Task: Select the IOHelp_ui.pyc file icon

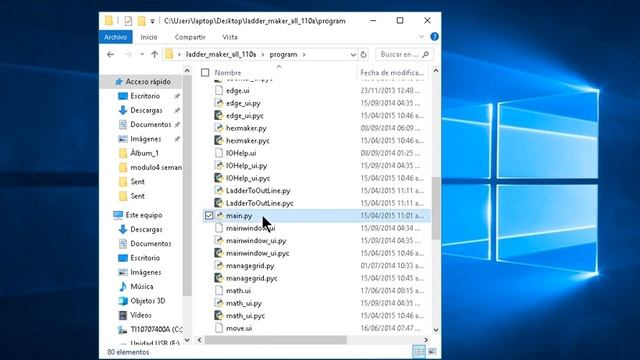Action: click(219, 178)
